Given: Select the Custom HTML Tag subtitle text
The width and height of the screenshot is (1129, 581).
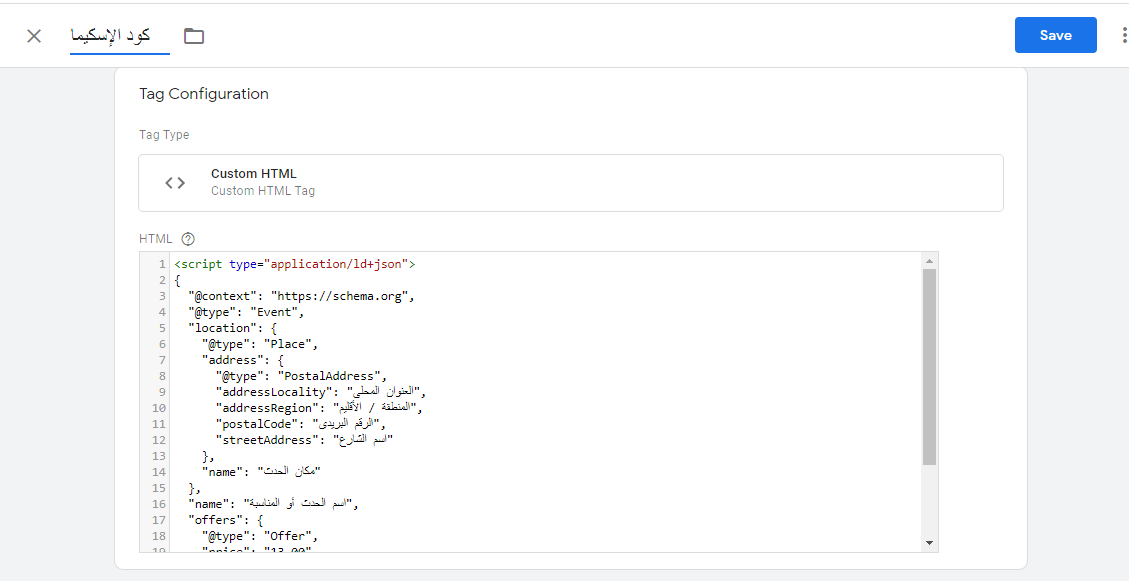Looking at the screenshot, I should pyautogui.click(x=262, y=191).
